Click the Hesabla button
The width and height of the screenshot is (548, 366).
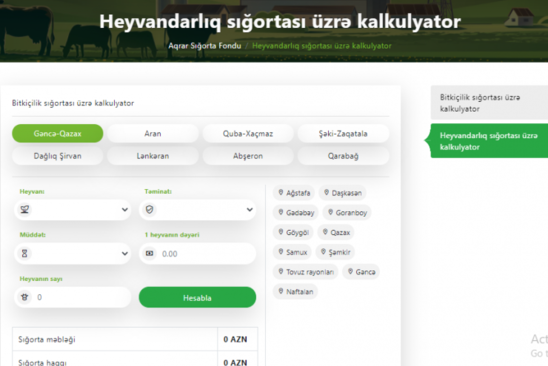(x=197, y=297)
